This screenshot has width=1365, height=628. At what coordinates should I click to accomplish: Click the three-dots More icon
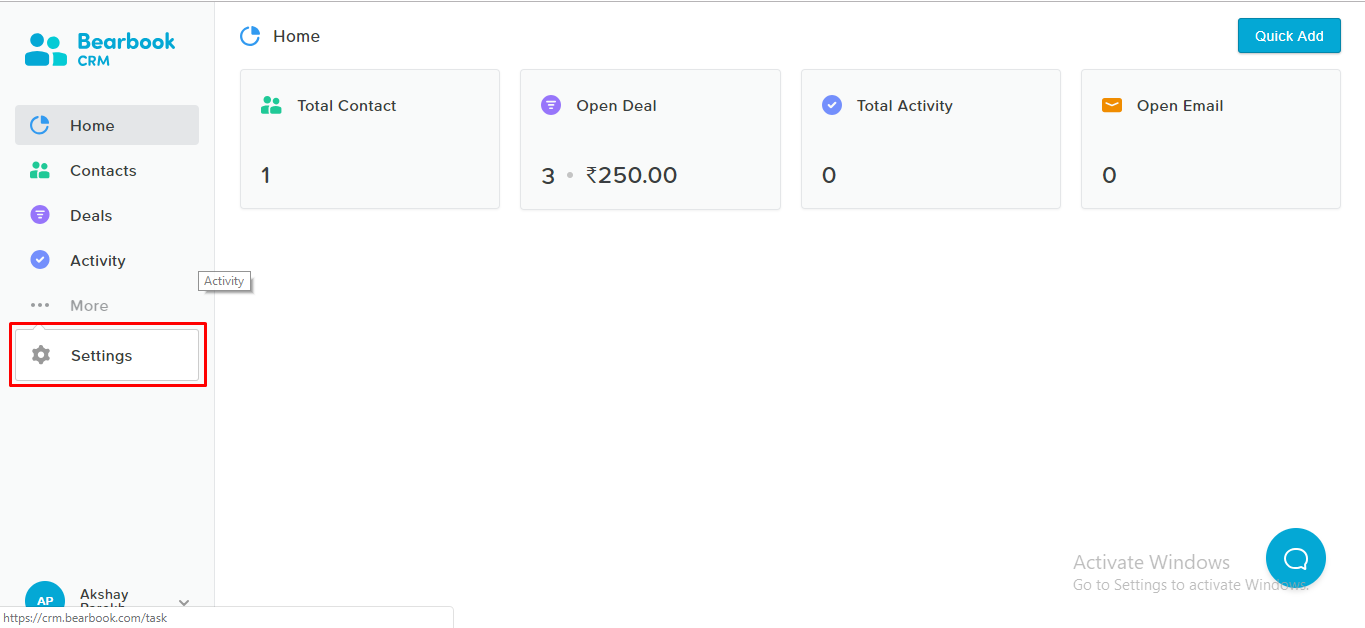point(40,305)
